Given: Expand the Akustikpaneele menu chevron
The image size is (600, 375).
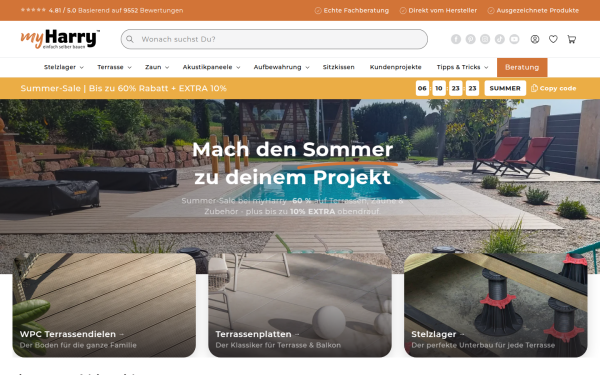Looking at the screenshot, I should pyautogui.click(x=238, y=67).
